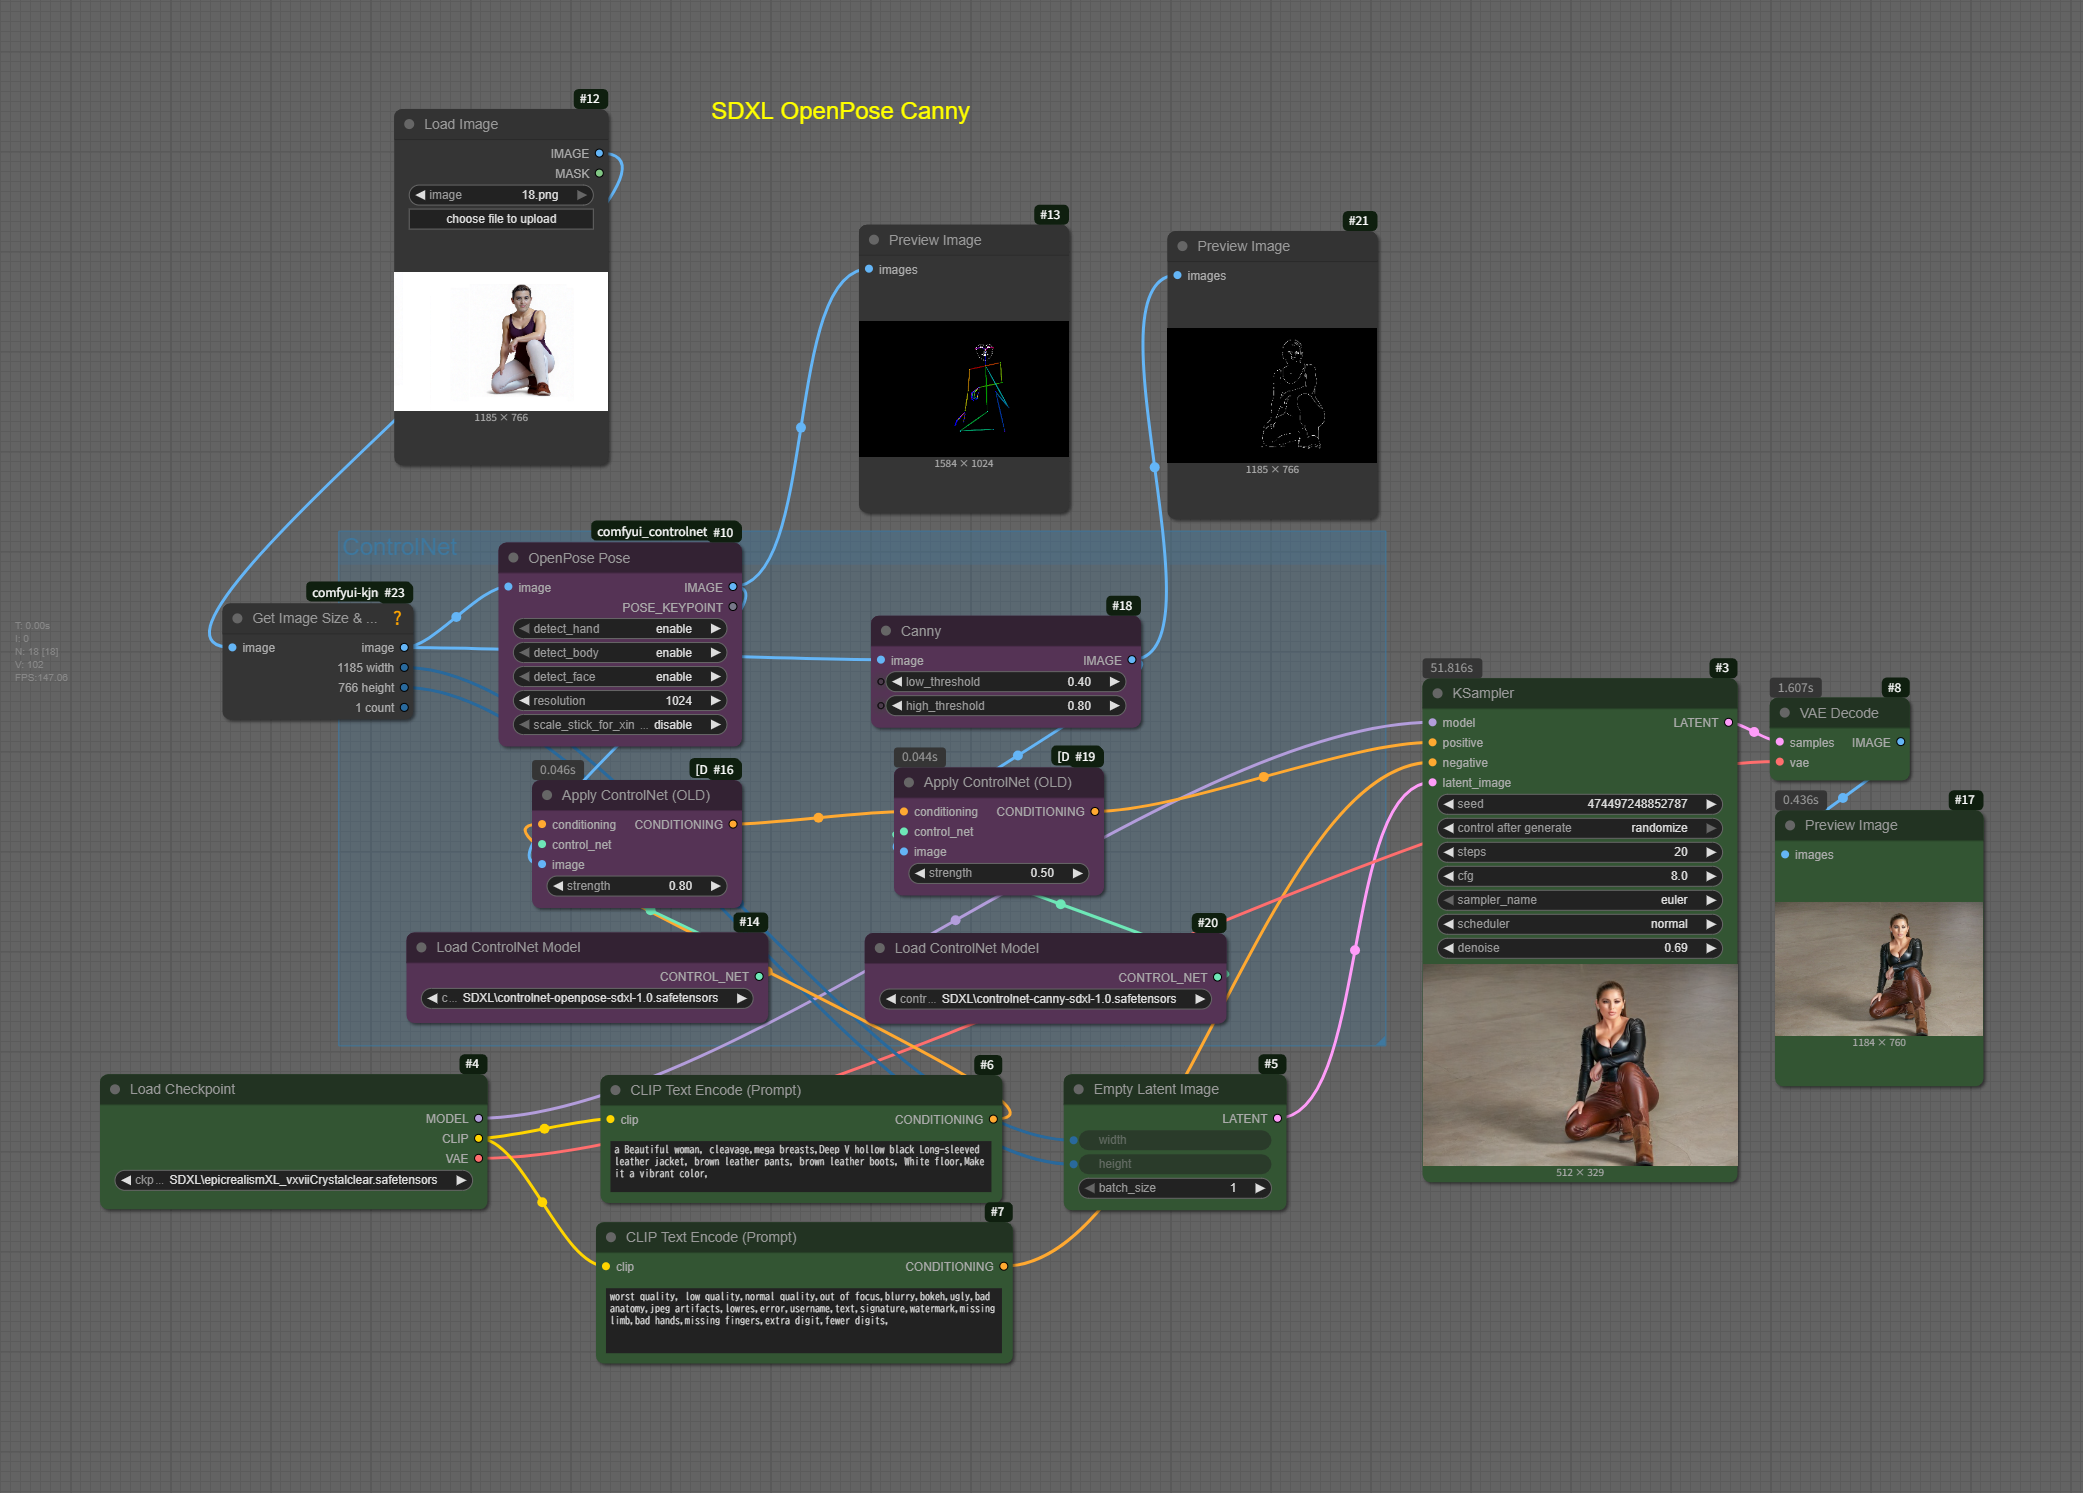Decrease KSampler cfg with left arrow
Viewport: 2083px width, 1493px height.
pyautogui.click(x=1448, y=876)
